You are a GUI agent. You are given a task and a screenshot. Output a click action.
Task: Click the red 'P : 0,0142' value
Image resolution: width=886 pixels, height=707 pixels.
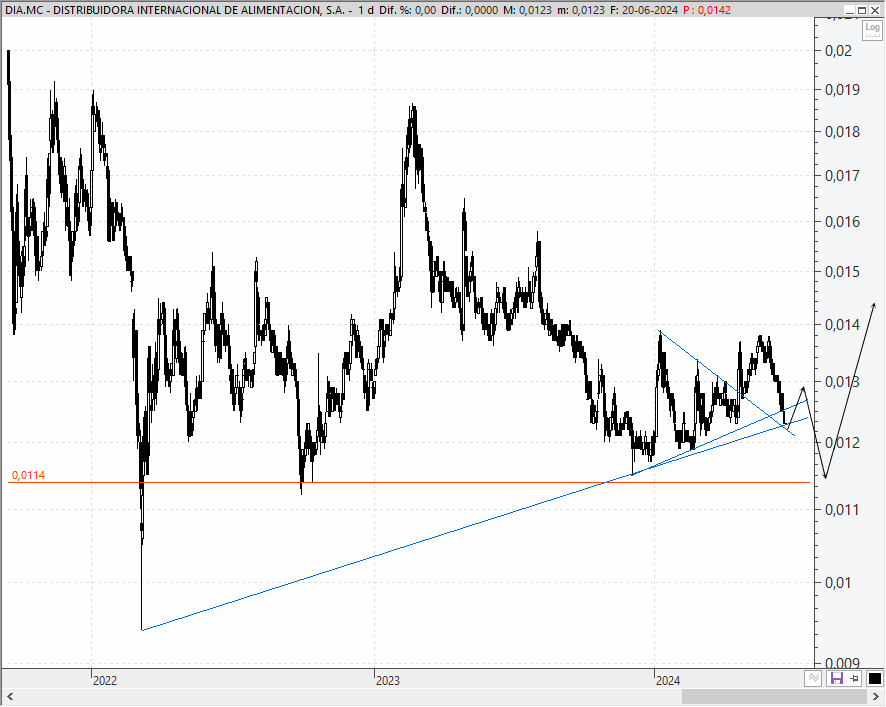pyautogui.click(x=707, y=10)
